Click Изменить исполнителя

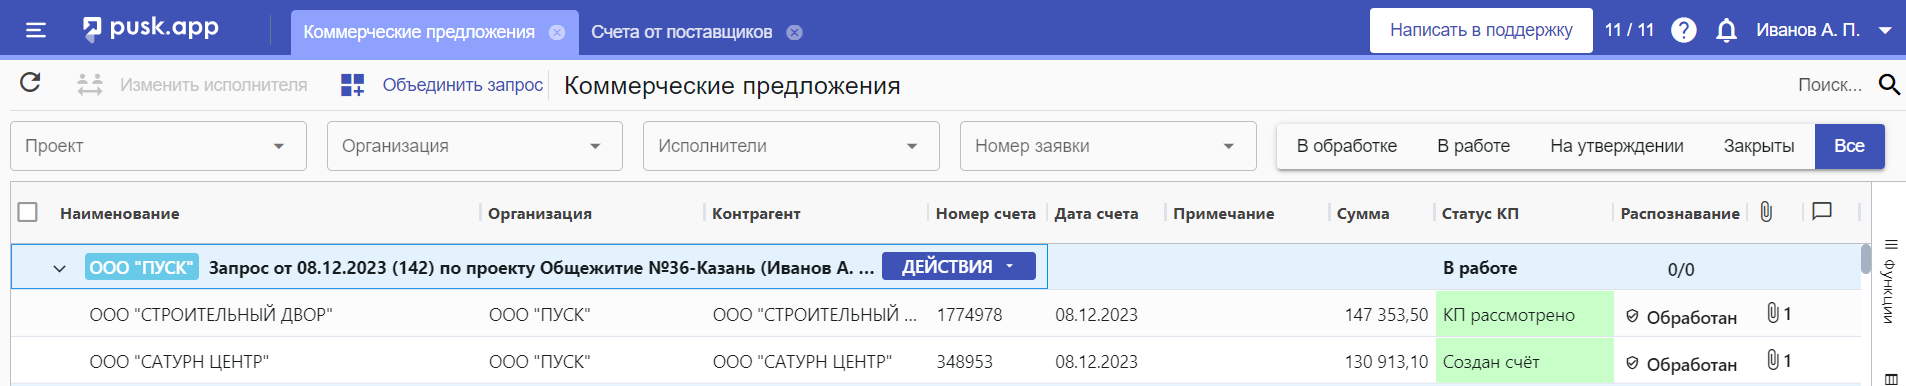(x=193, y=85)
